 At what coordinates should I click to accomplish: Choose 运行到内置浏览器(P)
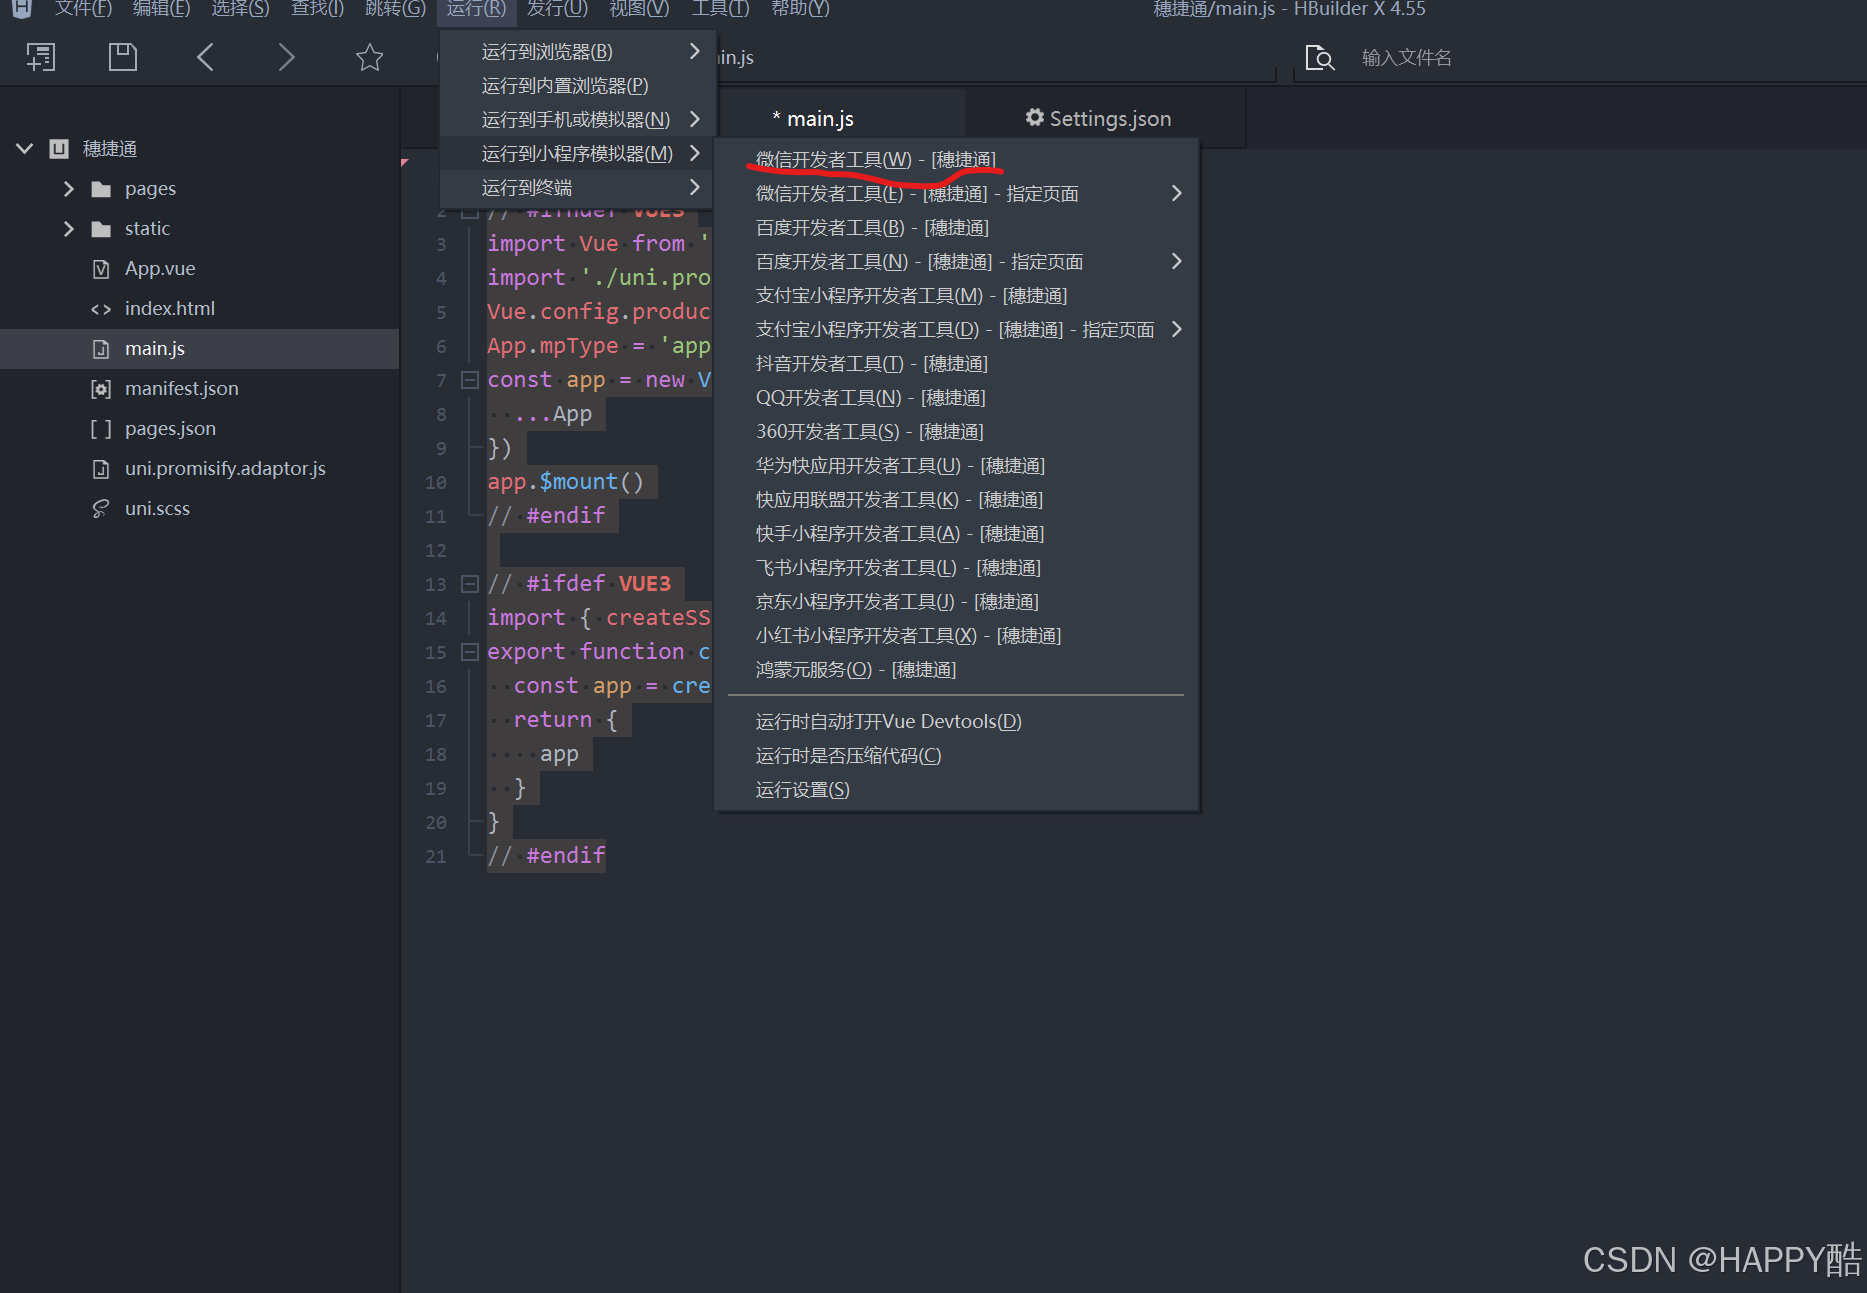coord(565,86)
